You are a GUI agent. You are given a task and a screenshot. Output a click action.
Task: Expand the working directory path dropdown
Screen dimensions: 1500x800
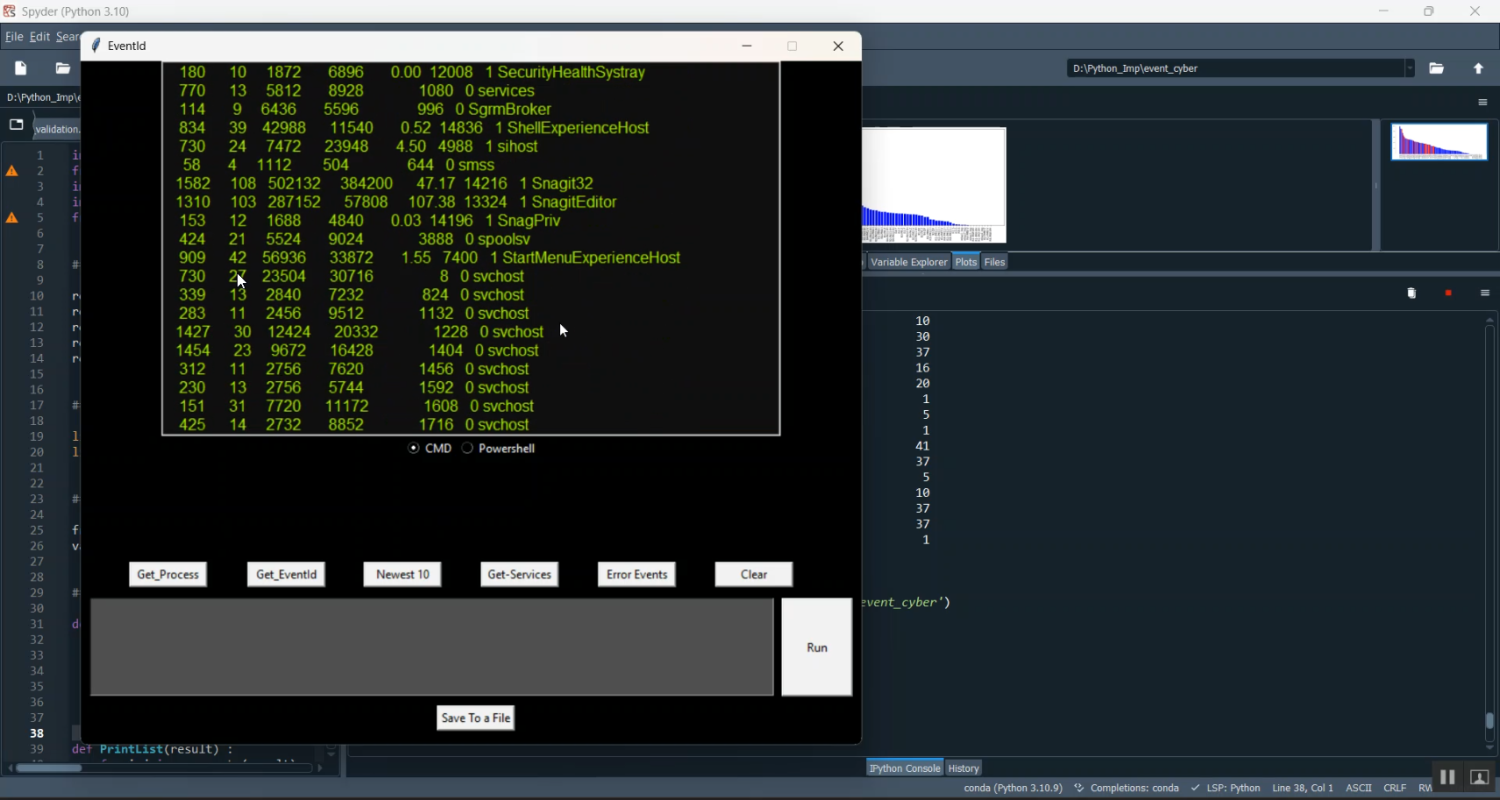tap(1410, 69)
